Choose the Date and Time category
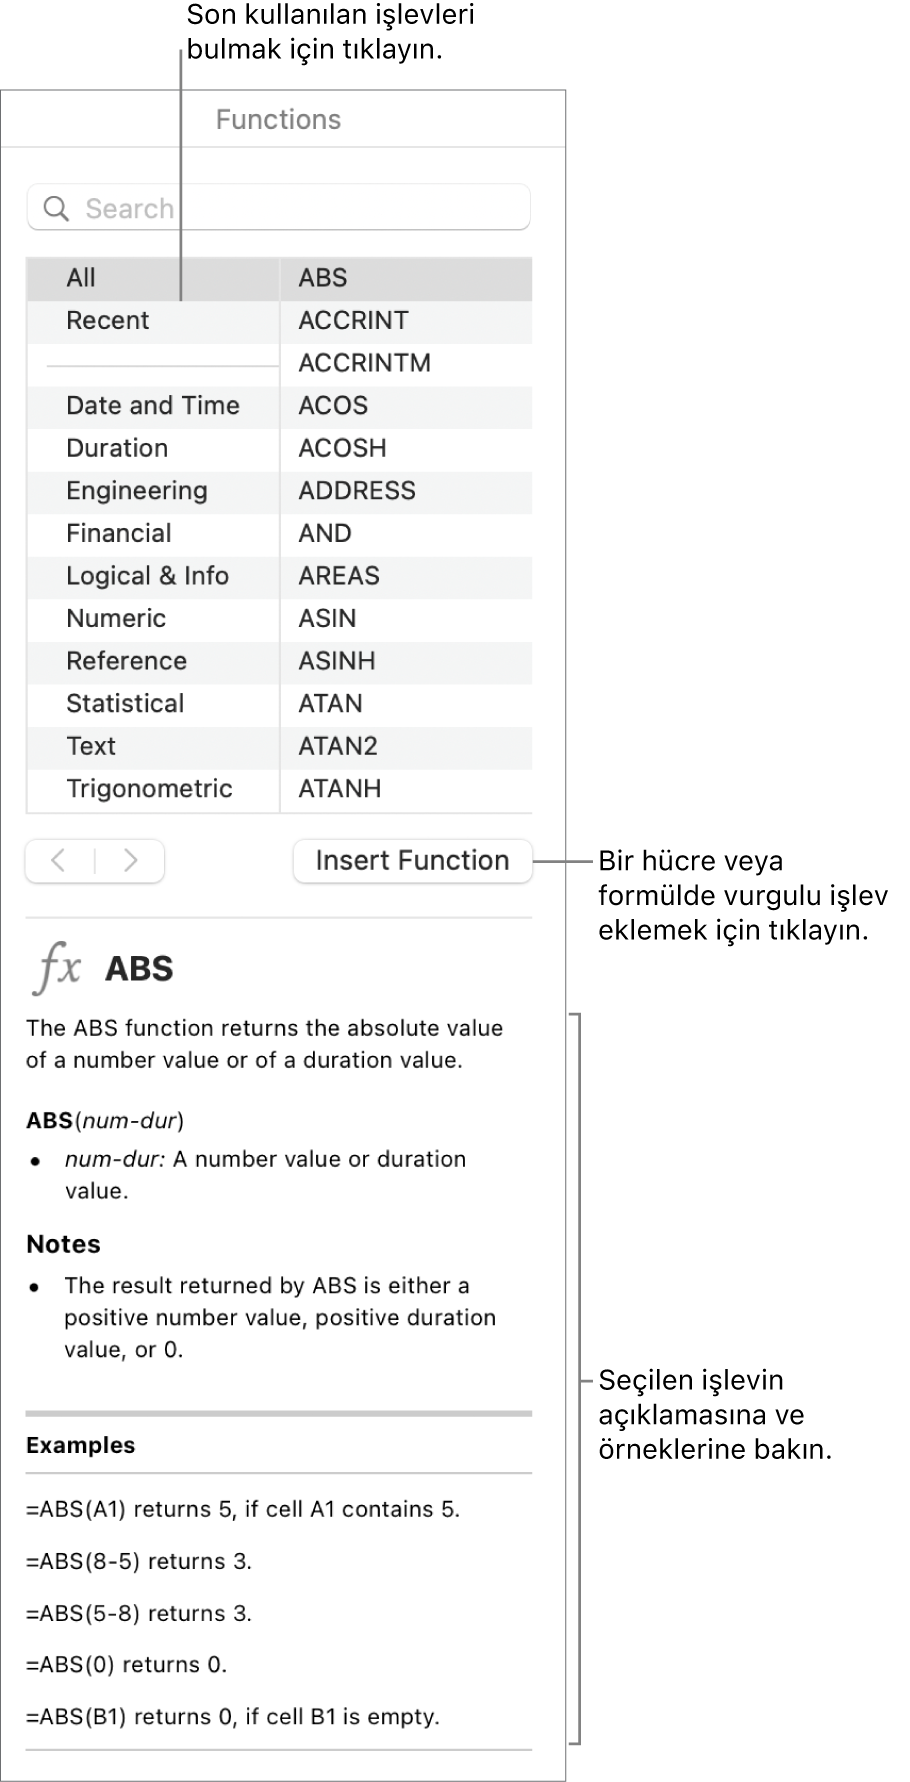The height and width of the screenshot is (1782, 910). click(x=152, y=406)
